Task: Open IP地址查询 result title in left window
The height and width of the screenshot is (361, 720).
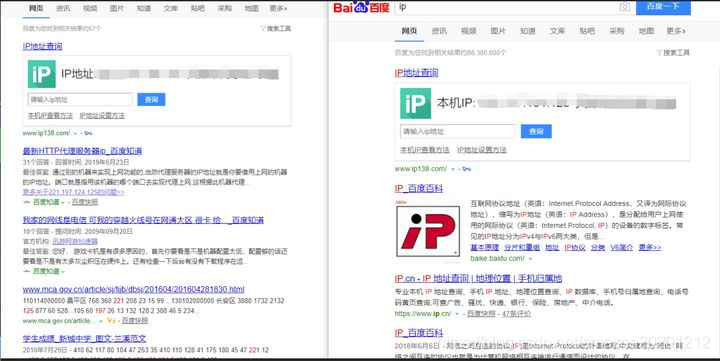Action: 42,46
